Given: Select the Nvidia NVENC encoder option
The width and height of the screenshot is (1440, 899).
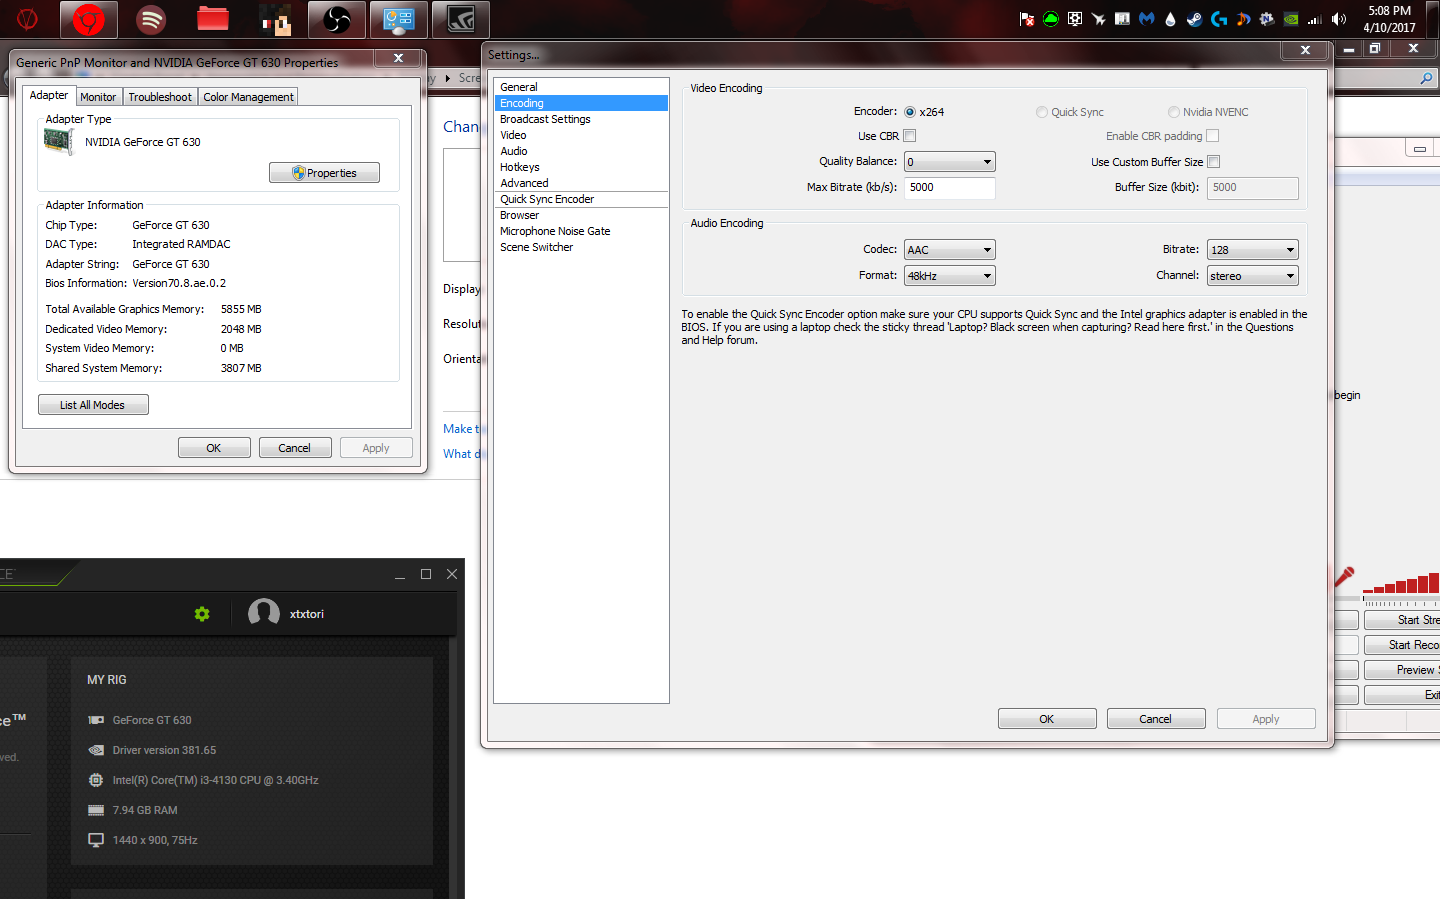Looking at the screenshot, I should coord(1174,112).
